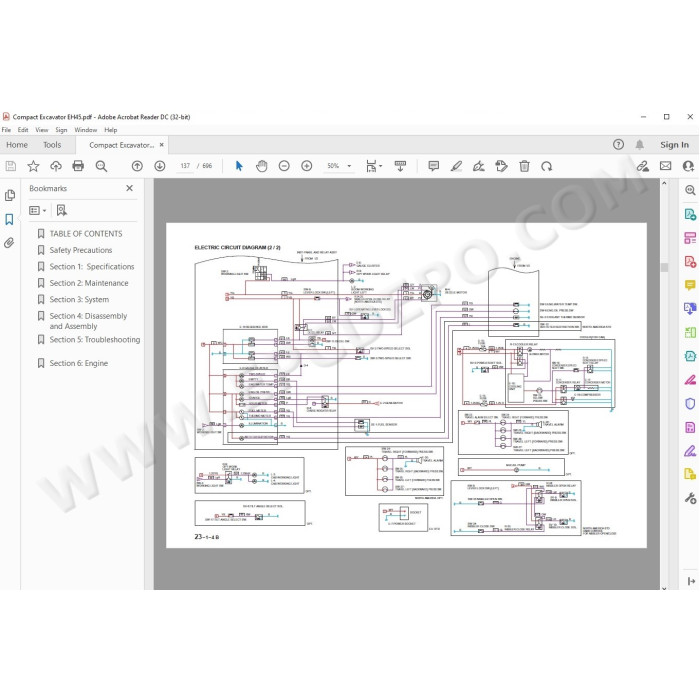
Task: Select the Highlight text pen tool
Action: click(456, 166)
